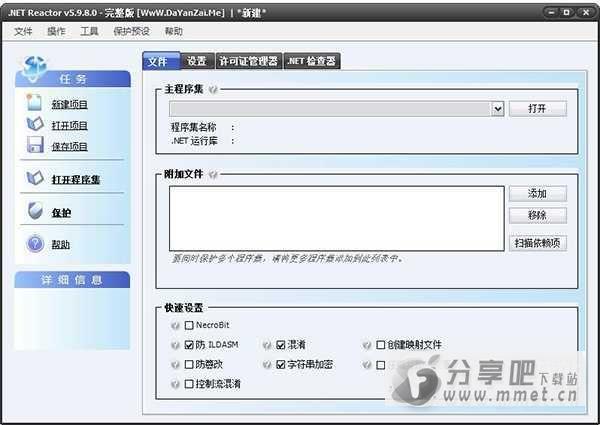Click the 移除 button
Image resolution: width=600 pixels, height=425 pixels.
tap(538, 216)
